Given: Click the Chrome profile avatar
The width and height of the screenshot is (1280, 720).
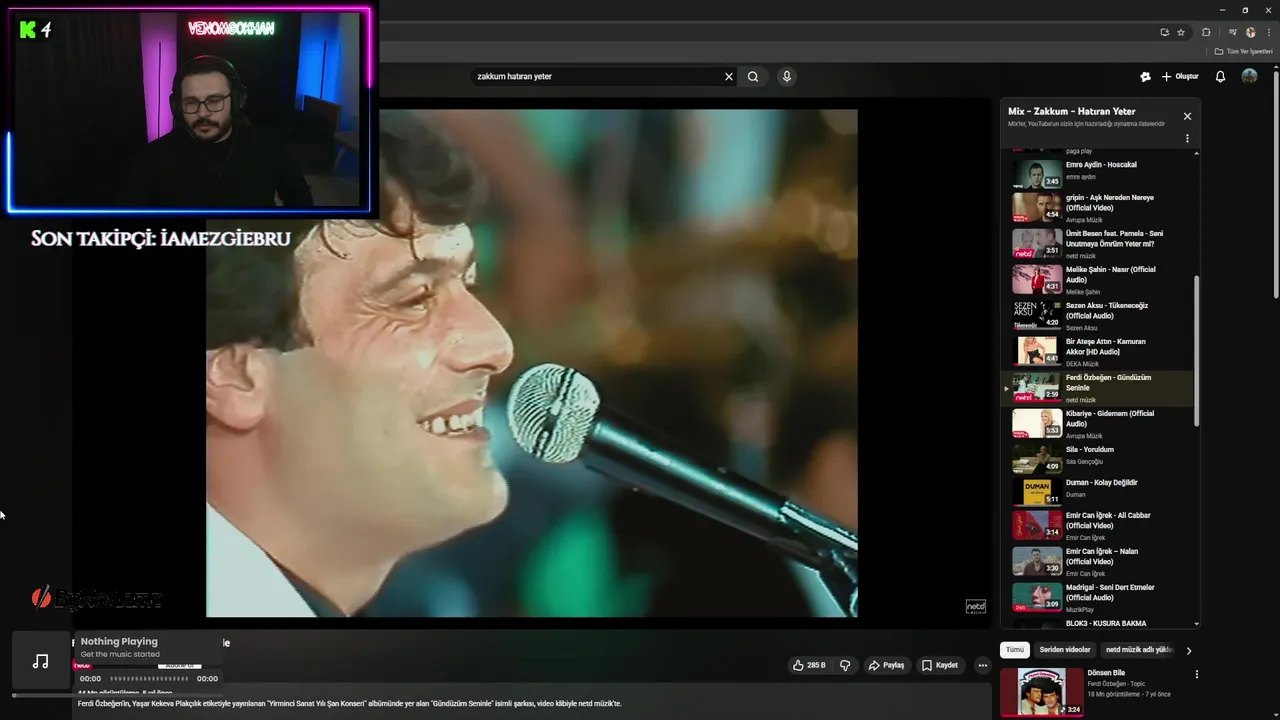Looking at the screenshot, I should 1251,32.
